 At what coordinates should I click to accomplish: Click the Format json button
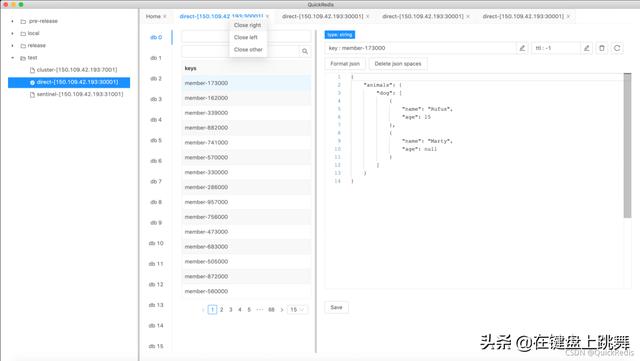pos(345,64)
